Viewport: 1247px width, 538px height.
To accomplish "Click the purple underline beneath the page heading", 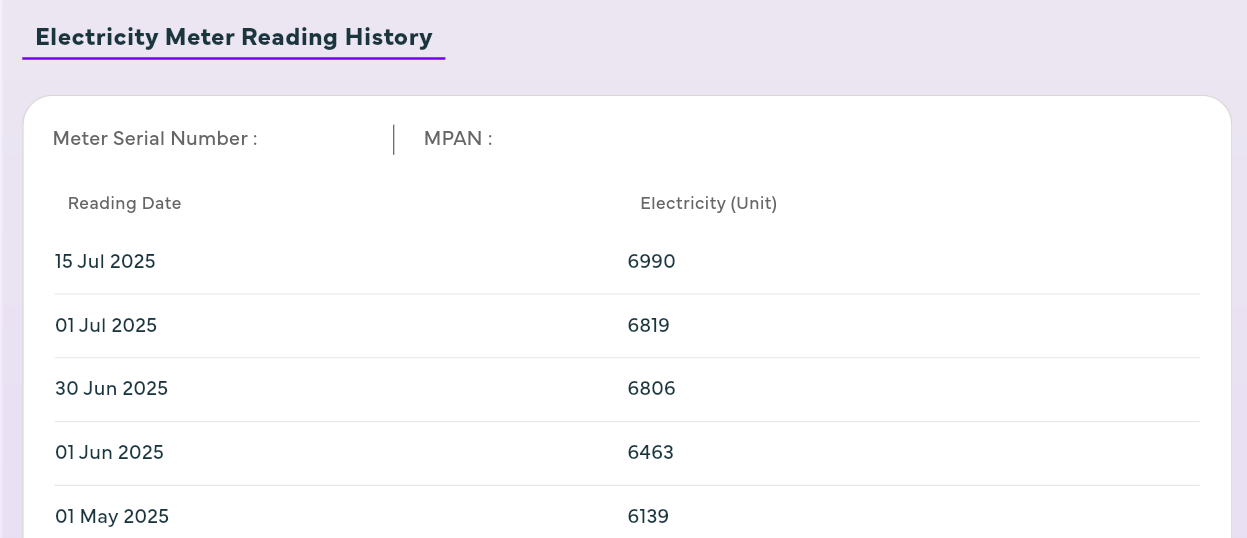I will 233,58.
